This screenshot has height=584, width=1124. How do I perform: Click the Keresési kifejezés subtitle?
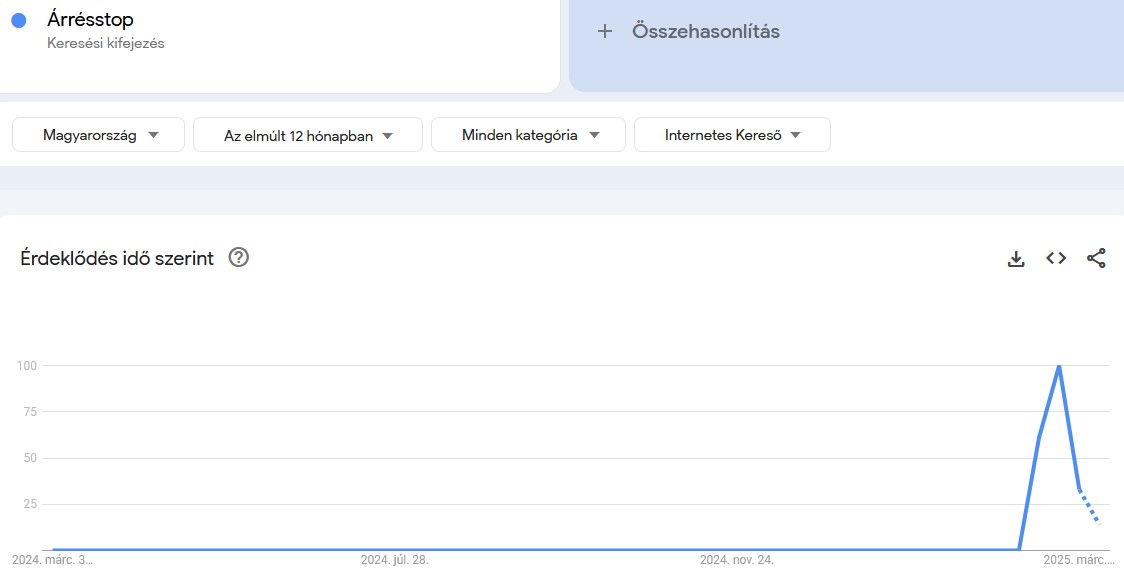point(105,43)
